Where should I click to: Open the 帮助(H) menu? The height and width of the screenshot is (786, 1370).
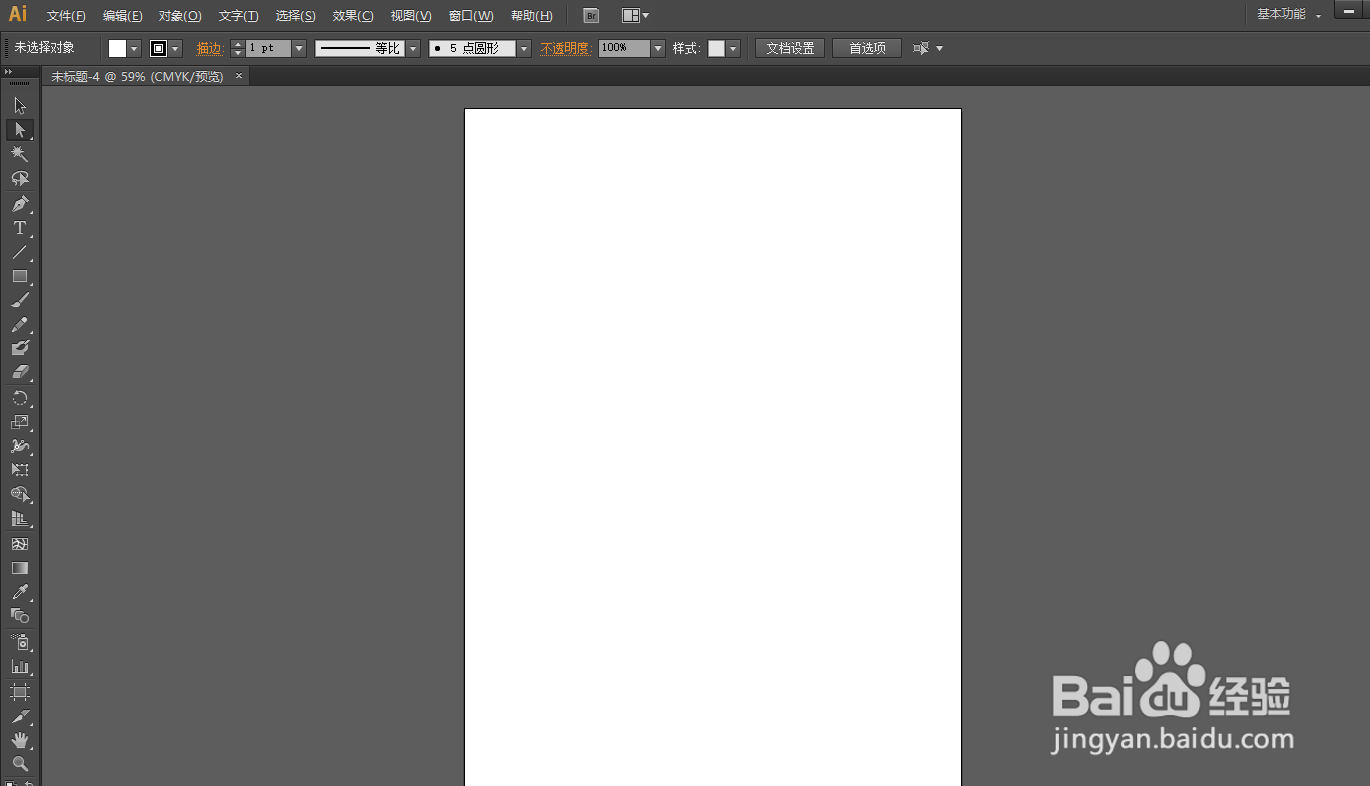point(531,16)
